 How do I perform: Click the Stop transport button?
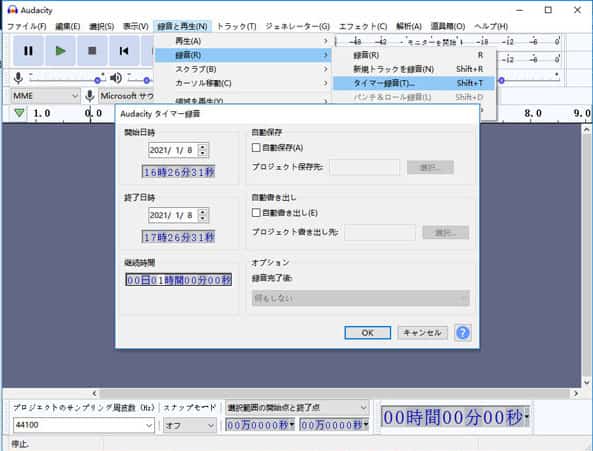tap(92, 51)
